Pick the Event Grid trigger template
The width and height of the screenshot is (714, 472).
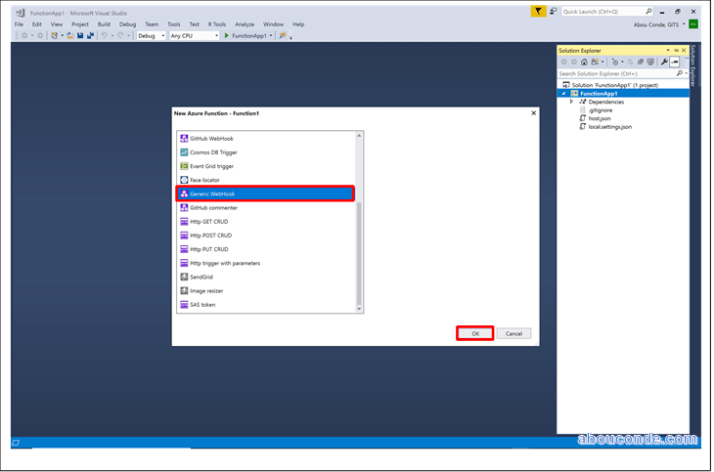click(213, 166)
